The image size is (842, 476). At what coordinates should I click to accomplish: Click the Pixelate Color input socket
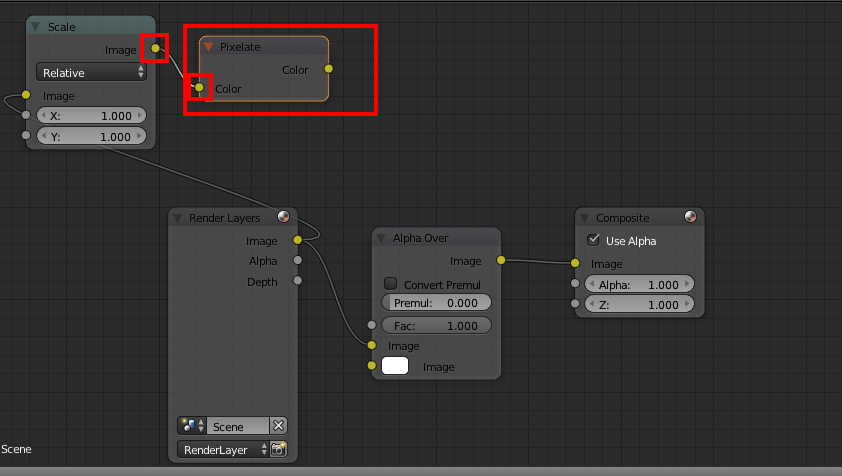[x=199, y=87]
